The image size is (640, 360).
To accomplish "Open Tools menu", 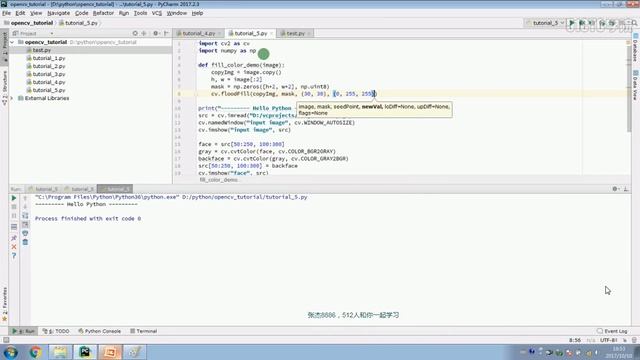I will click(140, 13).
